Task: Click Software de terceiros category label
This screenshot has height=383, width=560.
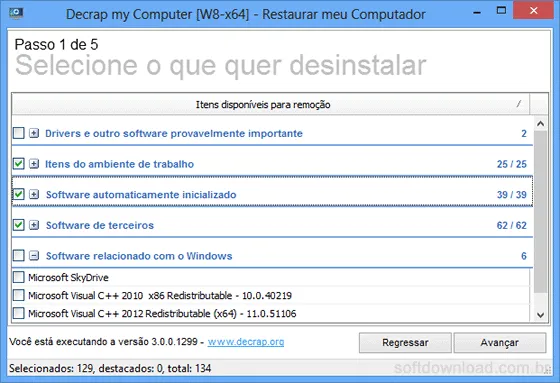Action: [x=100, y=225]
